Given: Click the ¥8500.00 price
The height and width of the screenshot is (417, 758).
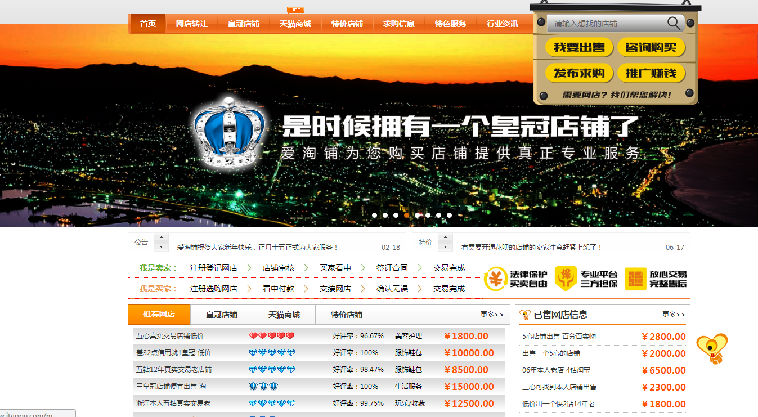Looking at the screenshot, I should pos(466,370).
